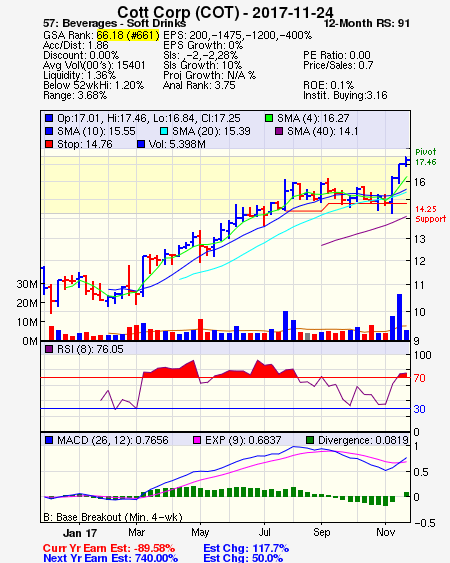Click the blue SMA (10) legend swatch

coord(49,131)
